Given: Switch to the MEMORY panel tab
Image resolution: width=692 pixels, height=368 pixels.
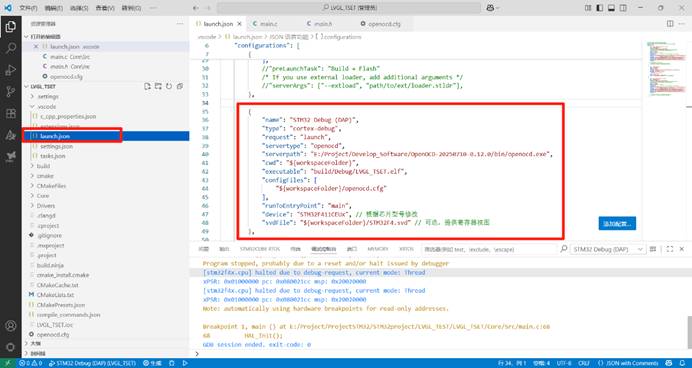Looking at the screenshot, I should 378,249.
